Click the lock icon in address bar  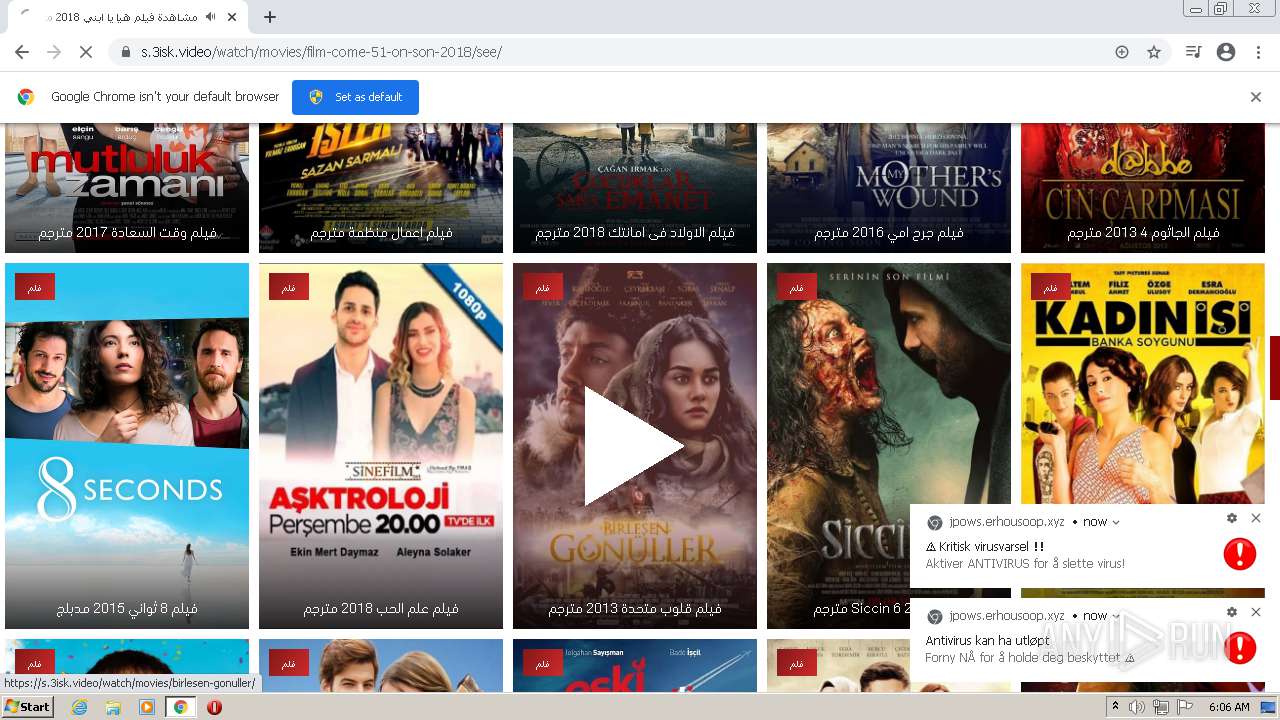pyautogui.click(x=126, y=52)
